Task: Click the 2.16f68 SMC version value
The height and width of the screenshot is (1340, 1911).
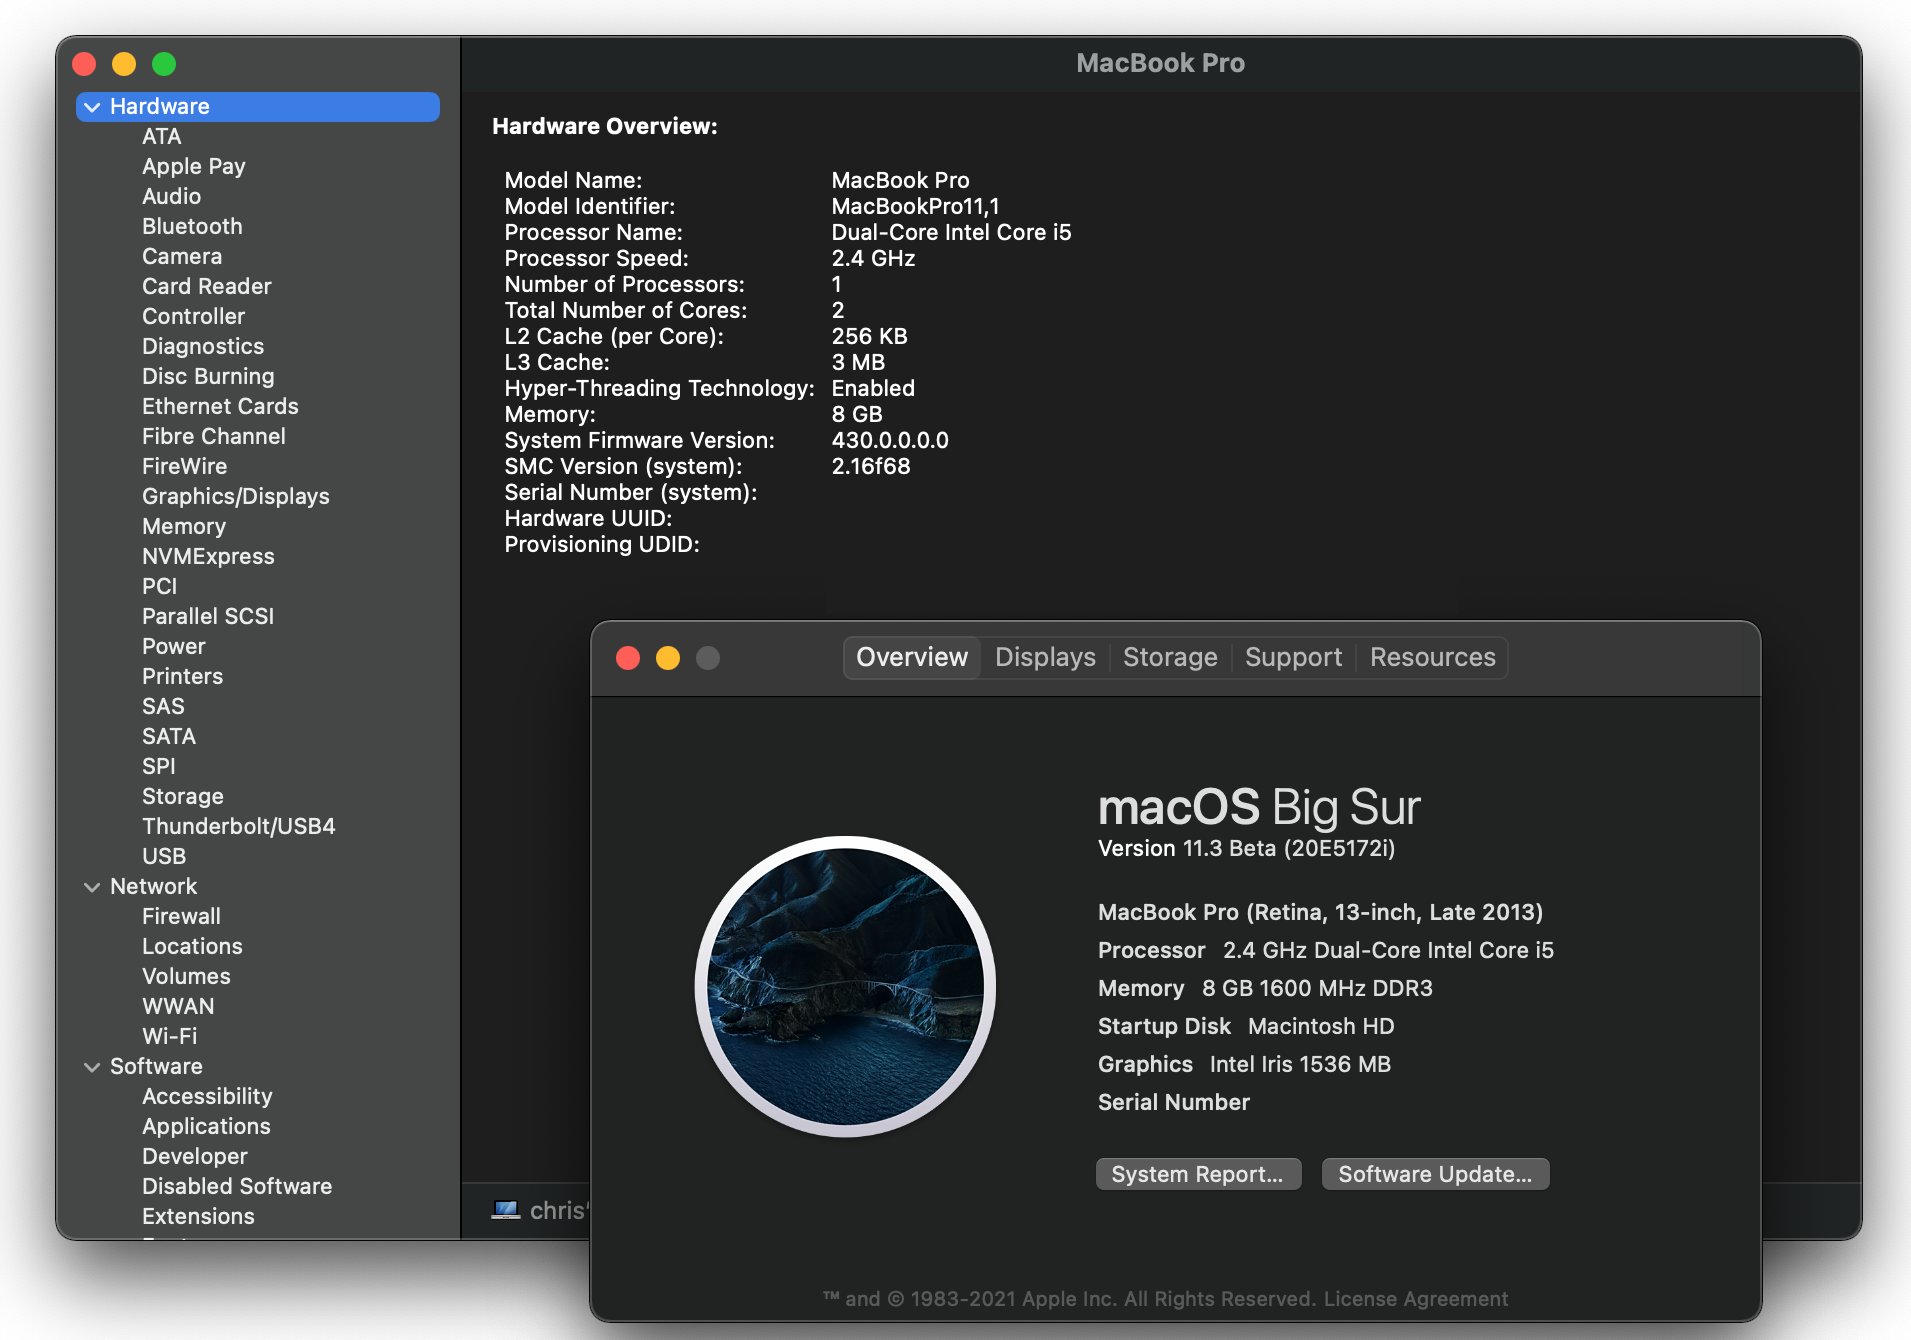Action: point(871,467)
